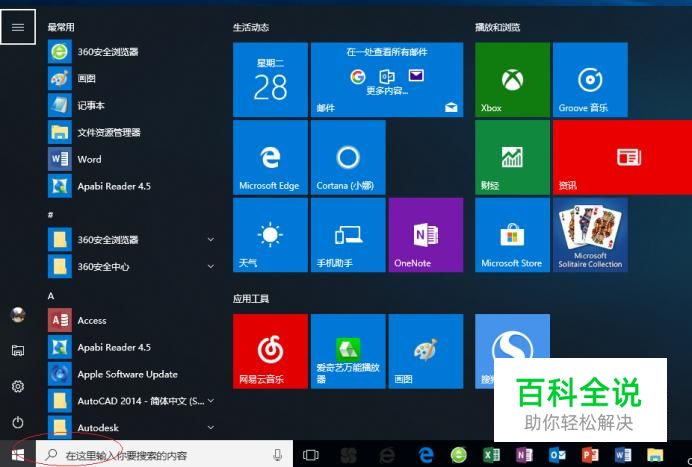Click the Windows Start button

click(x=18, y=454)
